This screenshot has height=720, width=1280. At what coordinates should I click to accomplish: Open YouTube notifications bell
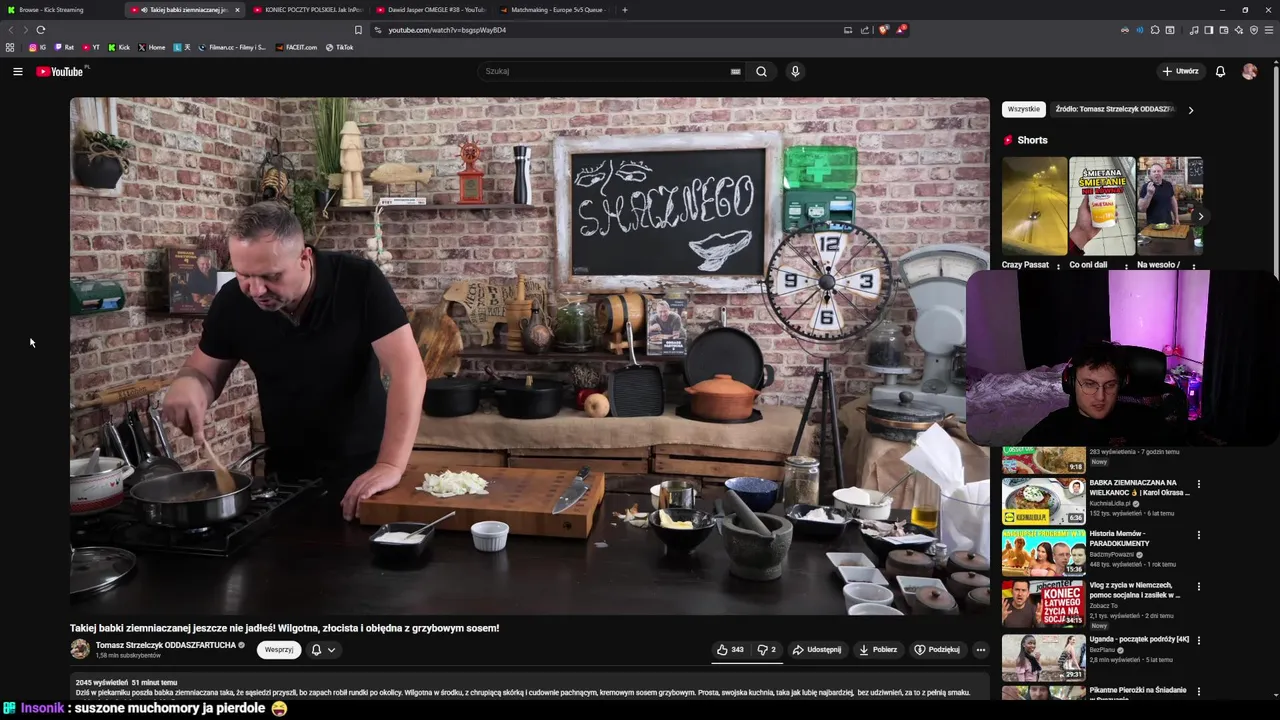(x=1220, y=71)
